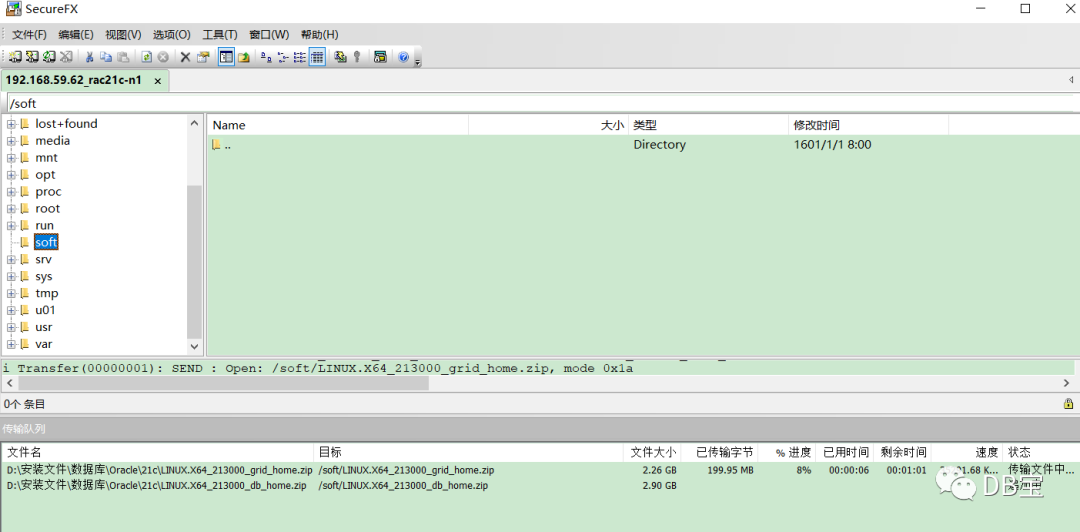The image size is (1080, 532).
Task: Open the 文件(F) menu
Action: [x=30, y=34]
